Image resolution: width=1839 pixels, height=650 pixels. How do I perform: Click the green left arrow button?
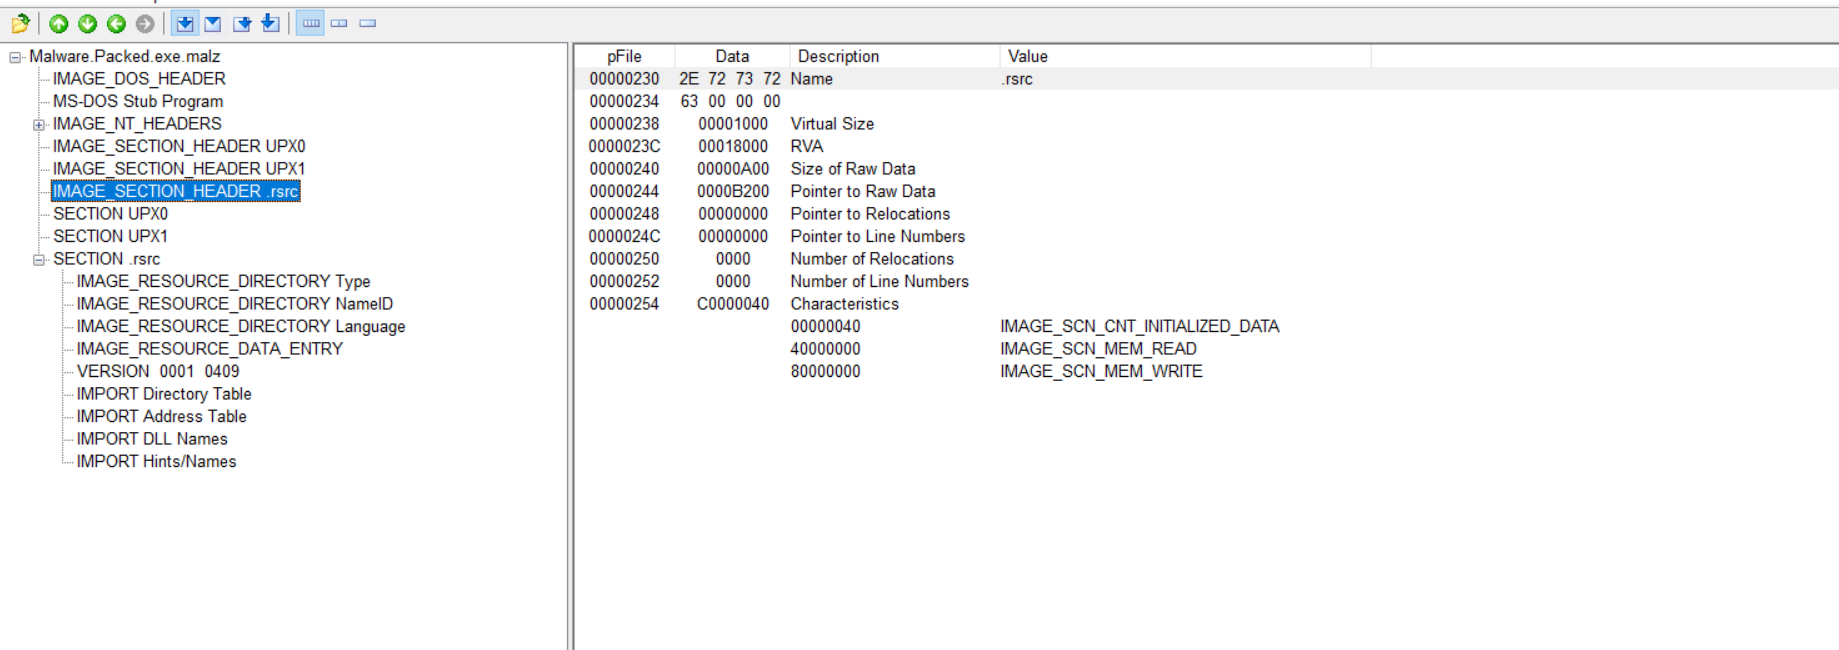[116, 23]
